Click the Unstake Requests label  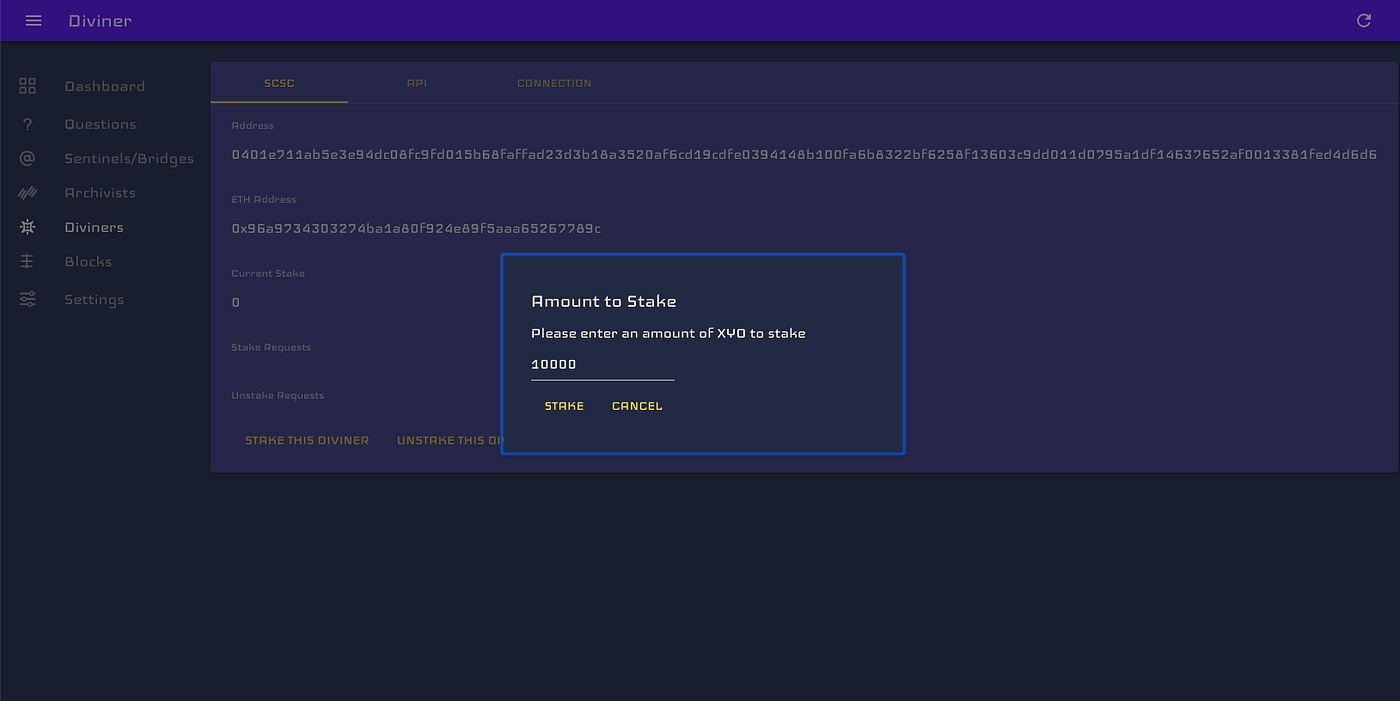(278, 395)
